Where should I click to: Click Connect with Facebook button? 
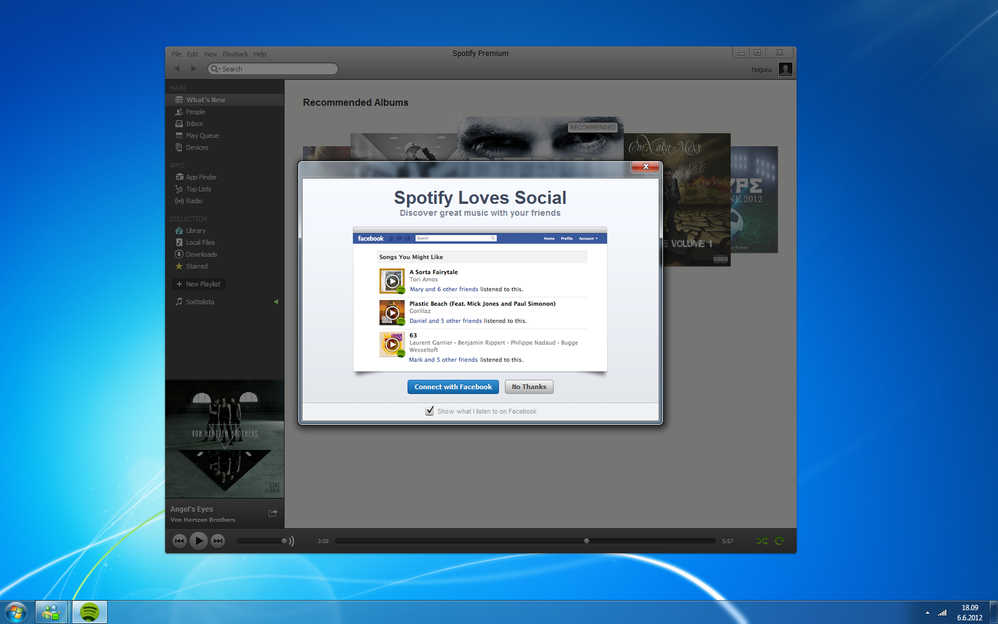453,386
